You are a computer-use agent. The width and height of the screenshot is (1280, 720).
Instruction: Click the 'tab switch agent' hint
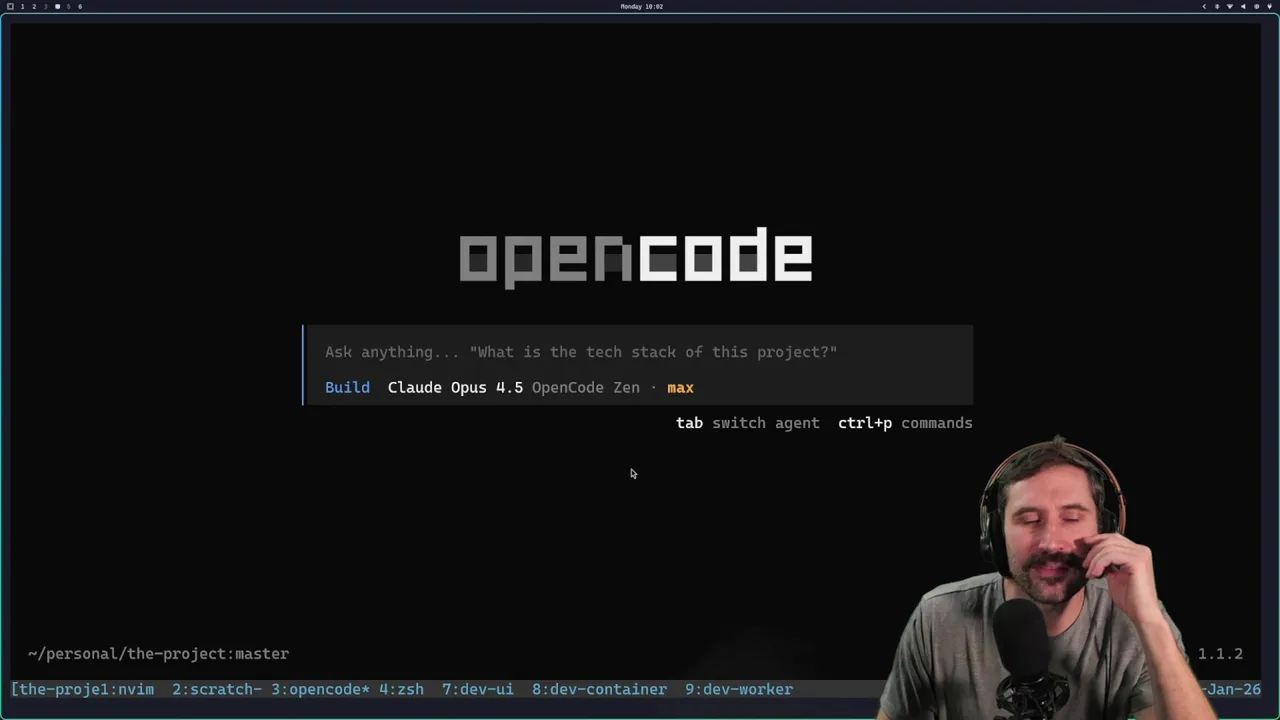click(747, 423)
